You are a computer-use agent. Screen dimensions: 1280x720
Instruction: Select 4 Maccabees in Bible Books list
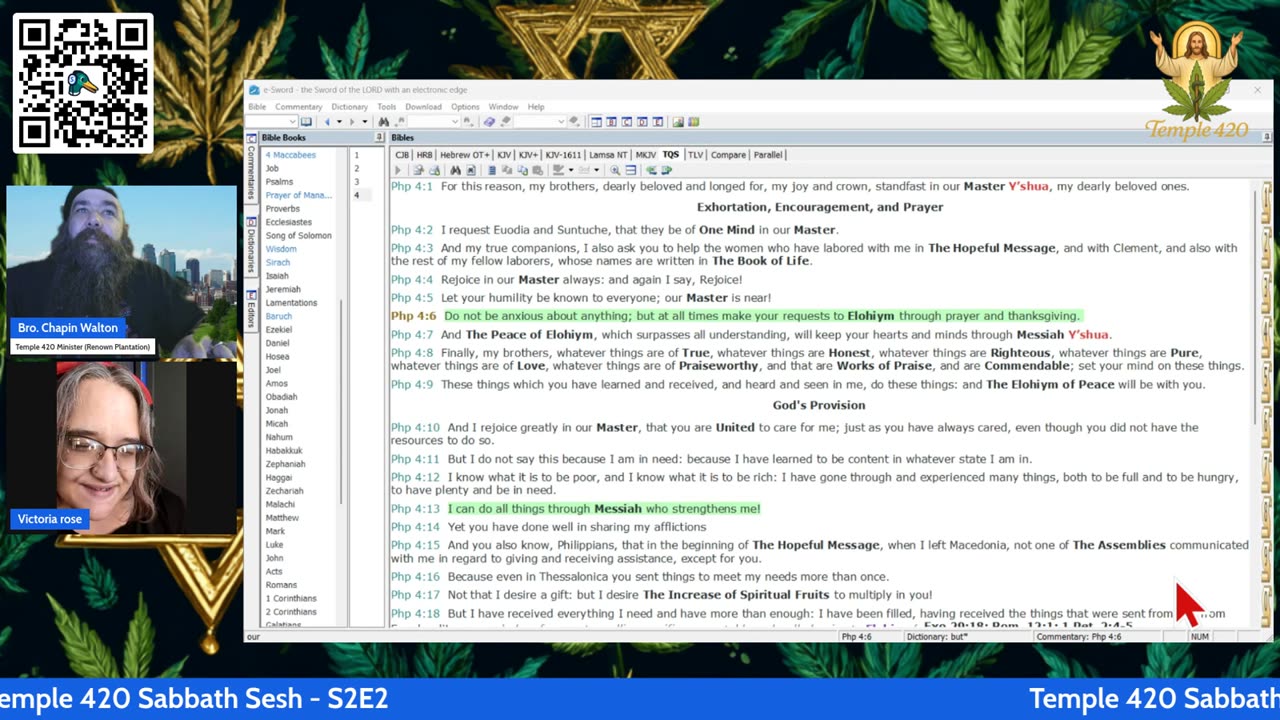(x=290, y=155)
